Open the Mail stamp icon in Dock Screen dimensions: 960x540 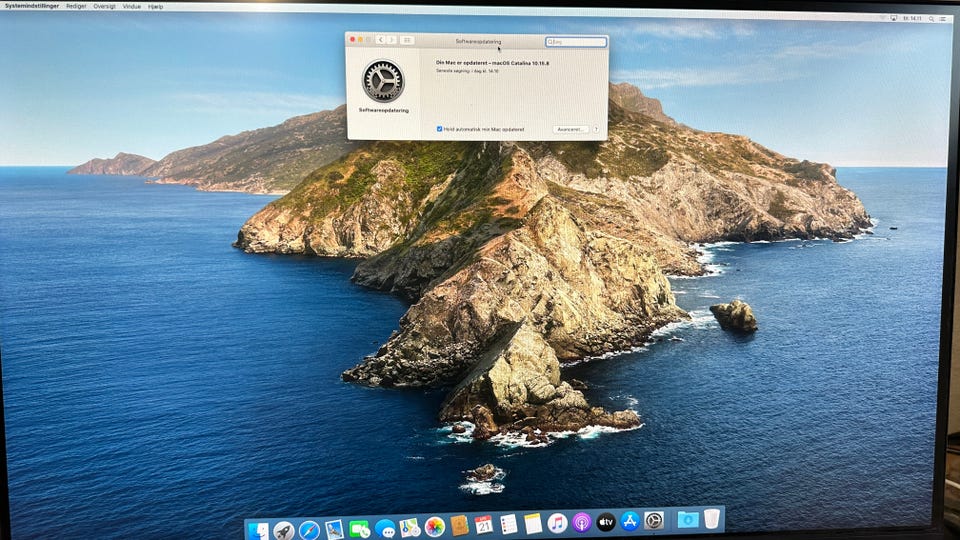[x=334, y=528]
